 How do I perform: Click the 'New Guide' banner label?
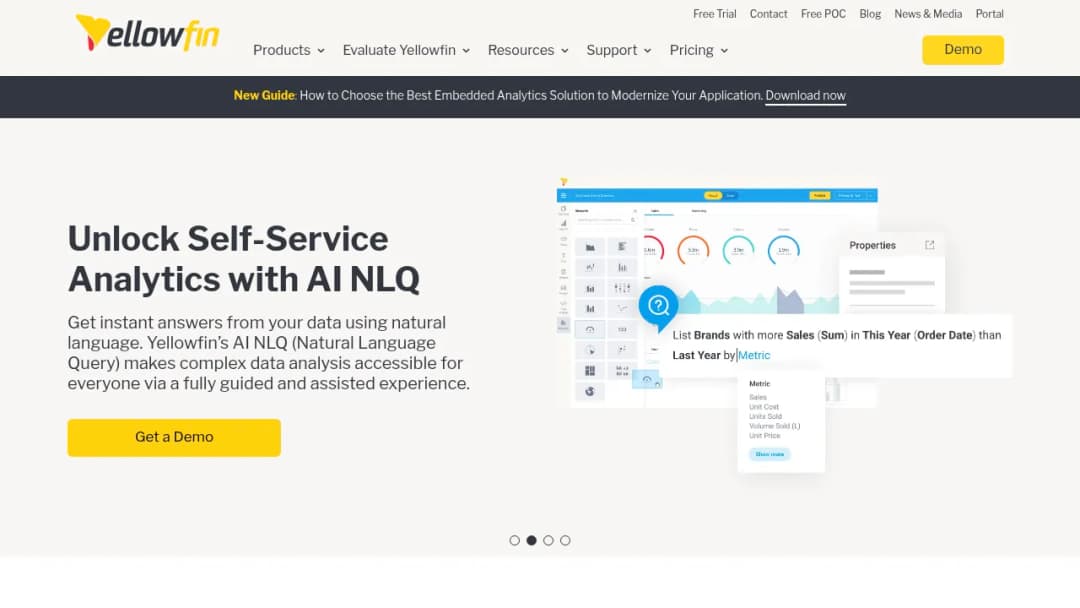pyautogui.click(x=264, y=96)
